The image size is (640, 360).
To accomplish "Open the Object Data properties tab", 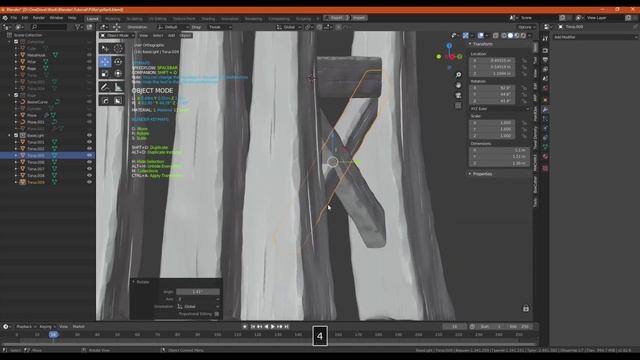I will tap(545, 147).
